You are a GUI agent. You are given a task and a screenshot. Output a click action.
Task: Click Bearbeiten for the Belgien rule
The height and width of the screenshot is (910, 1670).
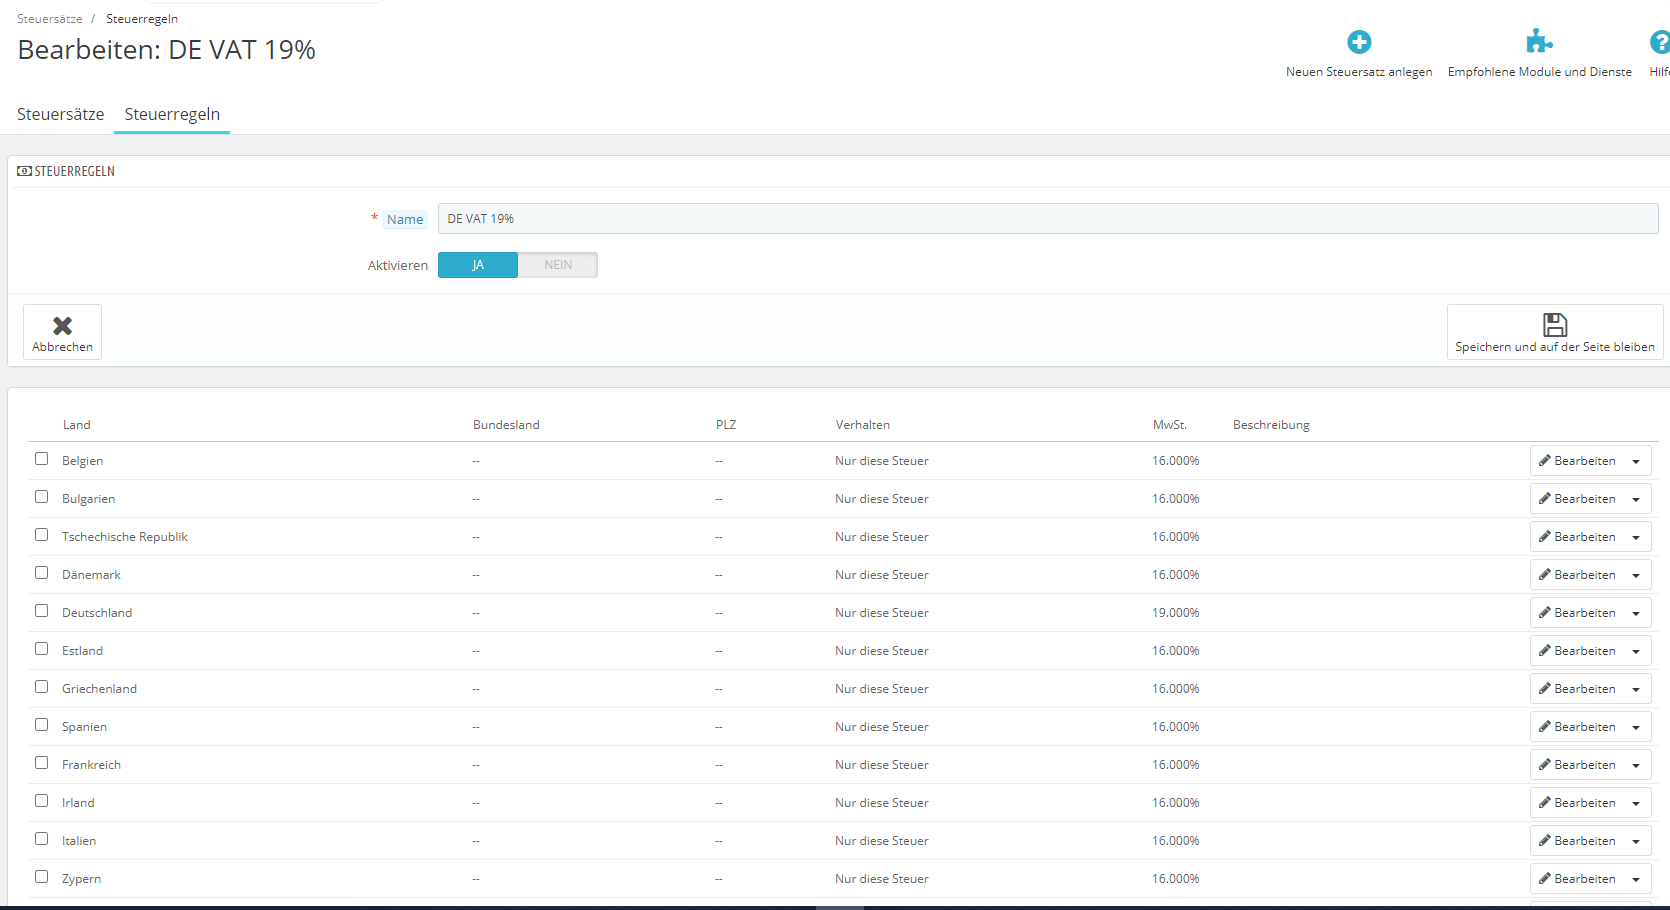[x=1577, y=461]
